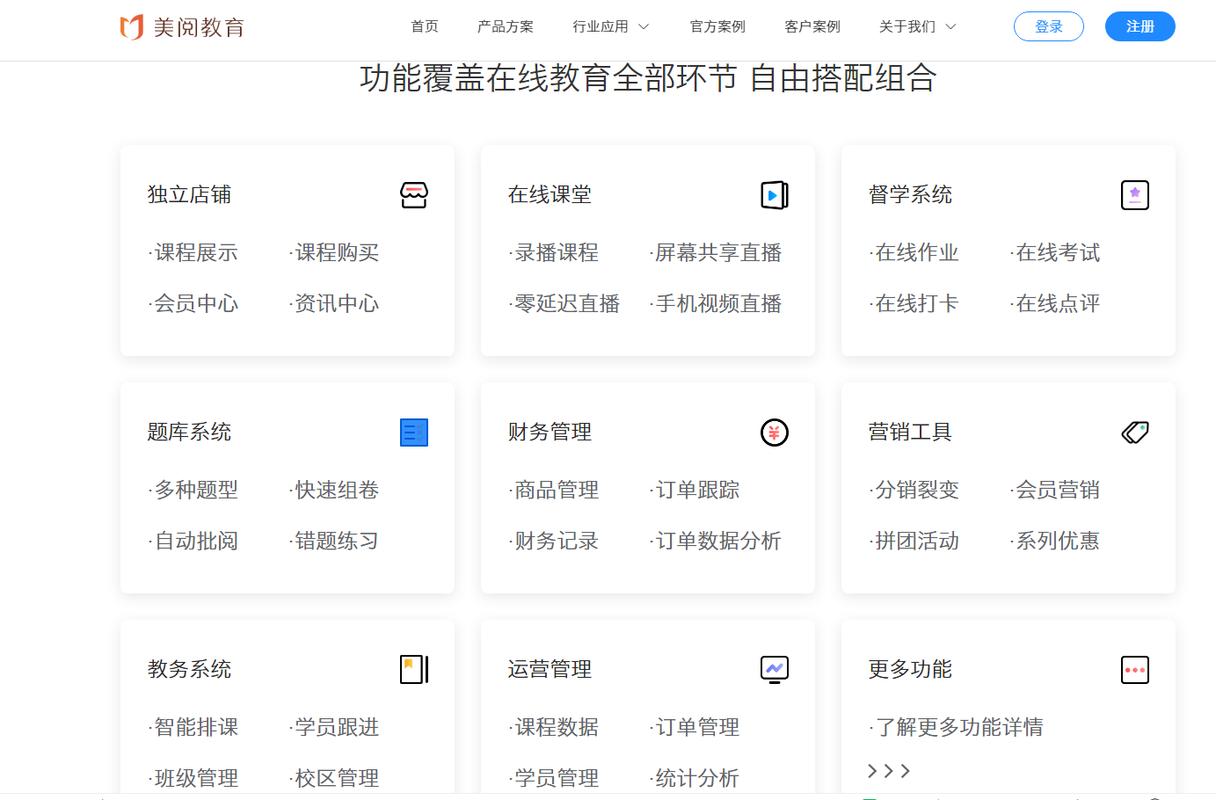This screenshot has height=800, width=1216.
Task: Go to 首页 in navigation
Action: [425, 27]
